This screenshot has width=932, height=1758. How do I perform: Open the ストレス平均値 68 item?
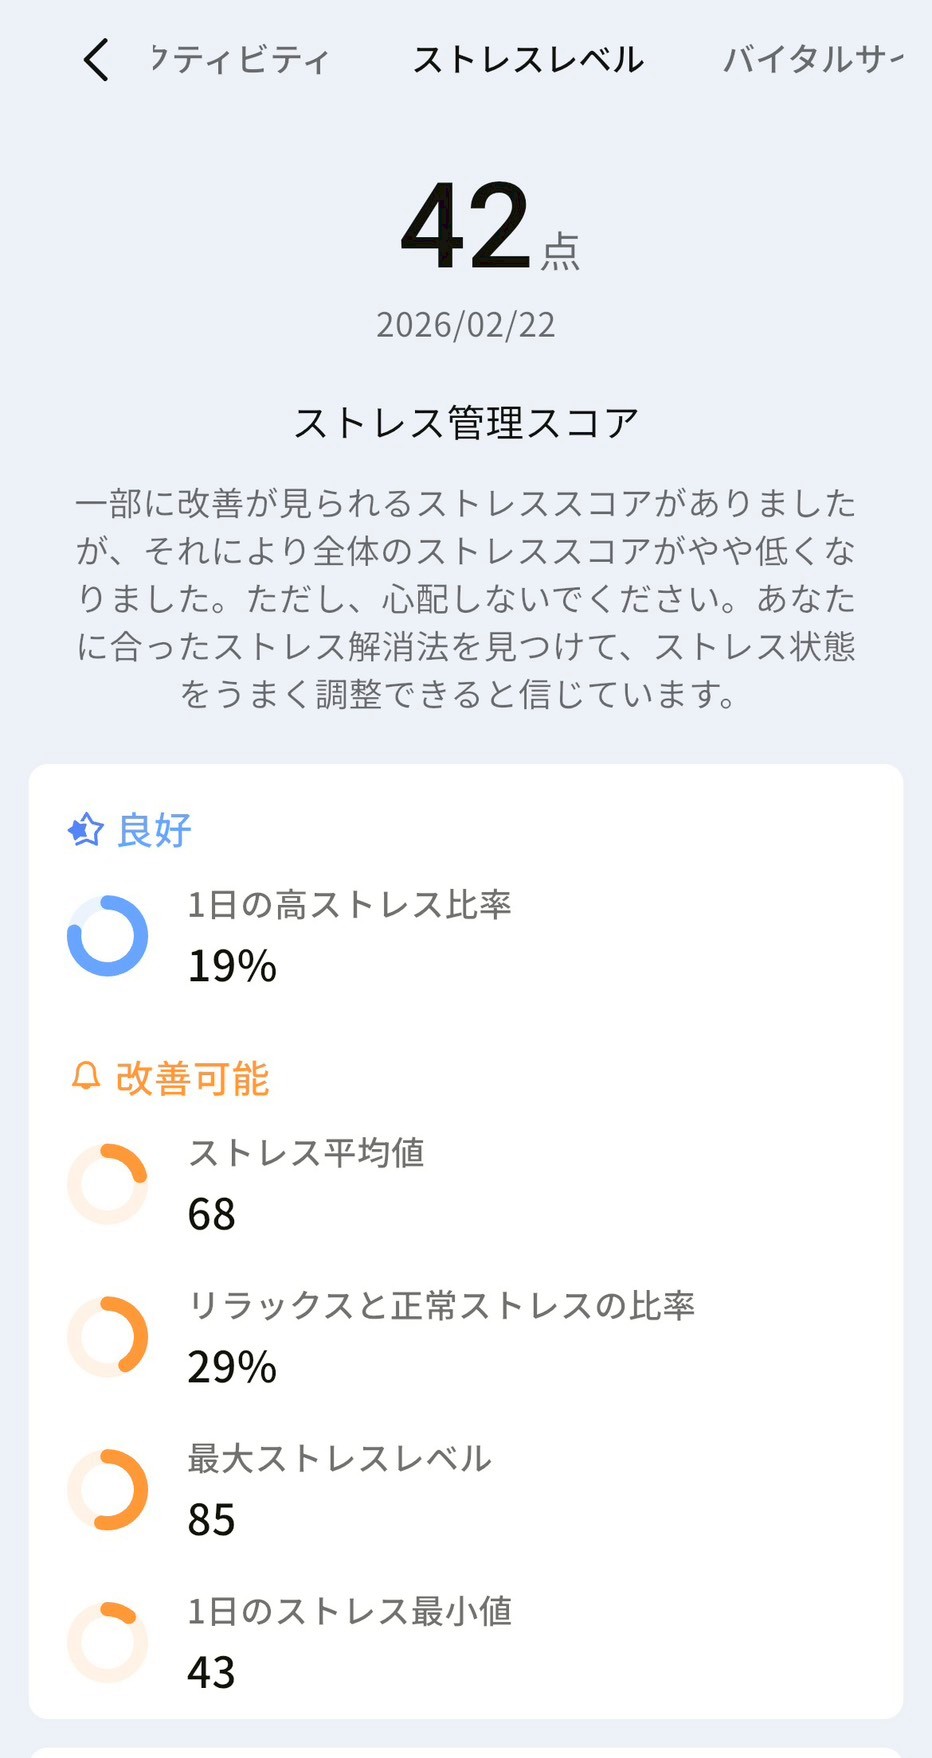click(306, 1184)
